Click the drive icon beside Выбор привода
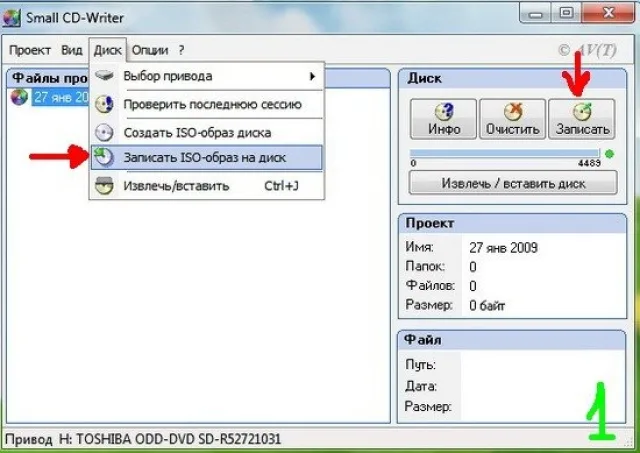The image size is (640, 453). pos(104,76)
